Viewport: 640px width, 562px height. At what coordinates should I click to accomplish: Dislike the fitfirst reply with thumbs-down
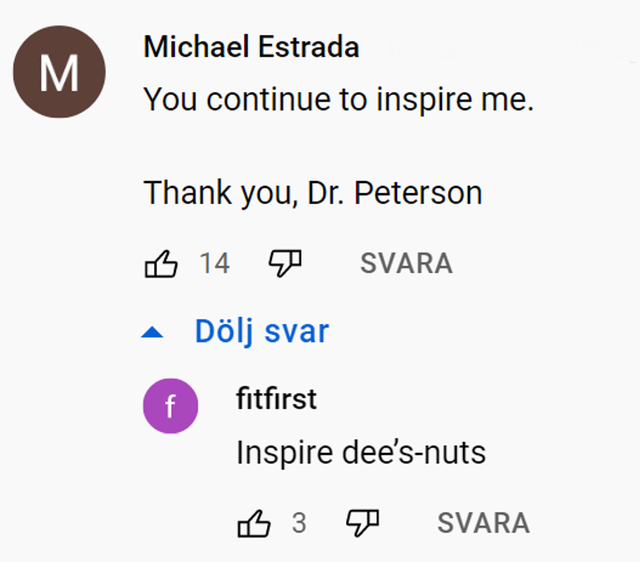click(362, 523)
